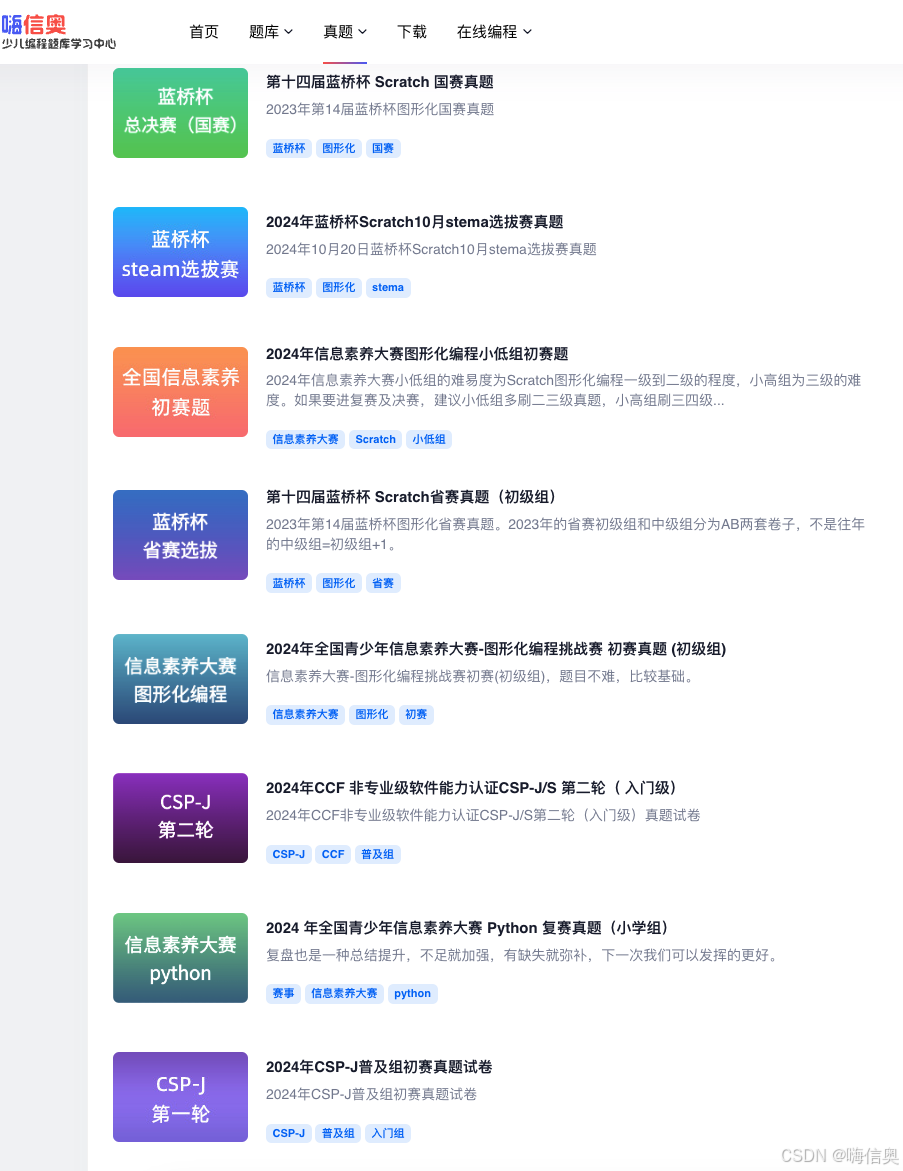903x1171 pixels.
Task: Expand the 在线编程 dropdown menu
Action: 494,31
